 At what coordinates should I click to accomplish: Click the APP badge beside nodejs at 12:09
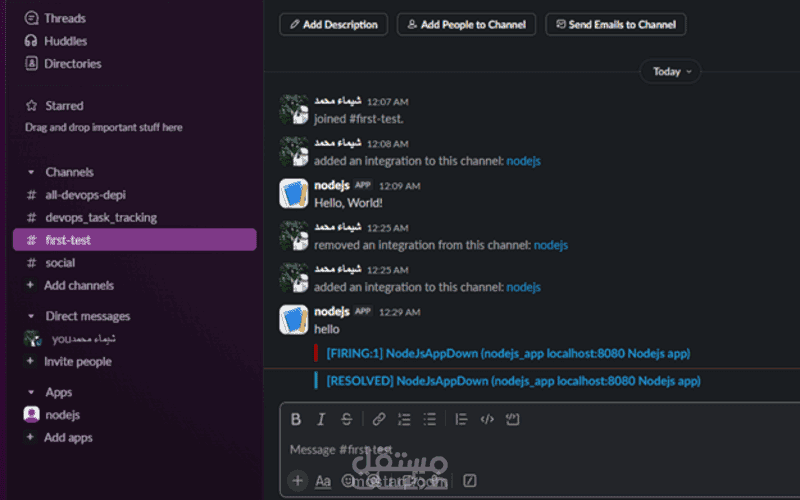coord(363,185)
